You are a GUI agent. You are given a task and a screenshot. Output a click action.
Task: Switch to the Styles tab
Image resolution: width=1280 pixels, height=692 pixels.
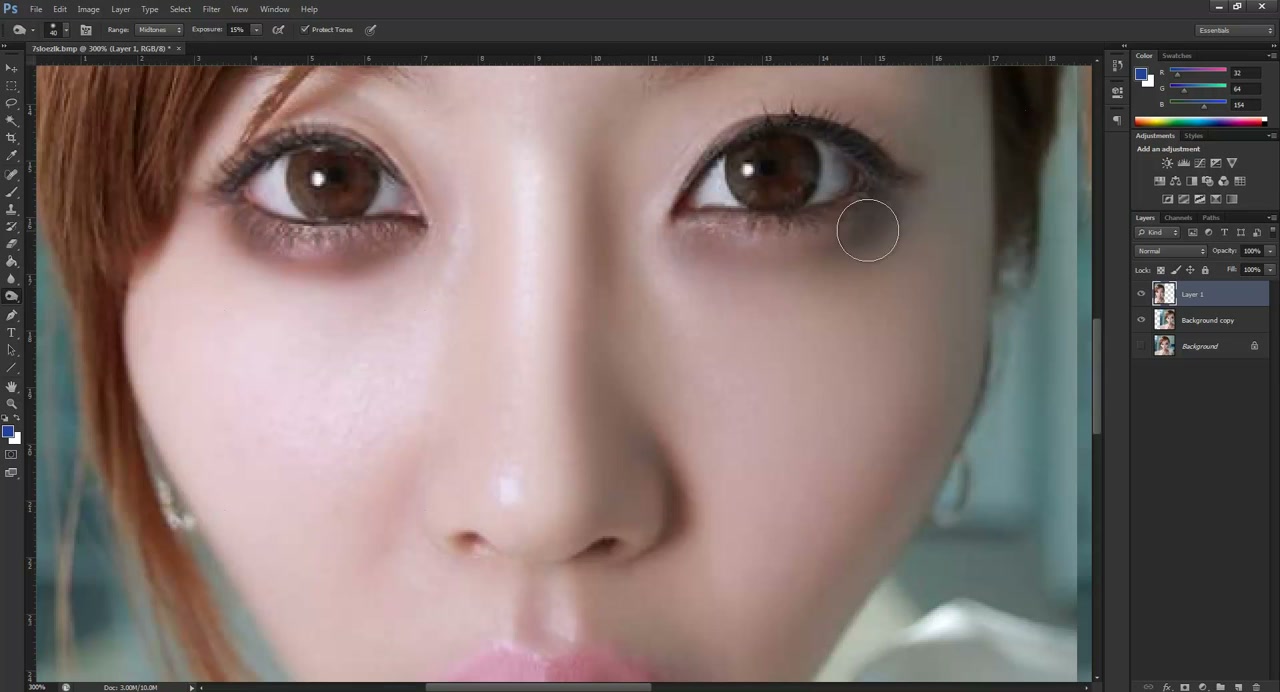[x=1194, y=135]
